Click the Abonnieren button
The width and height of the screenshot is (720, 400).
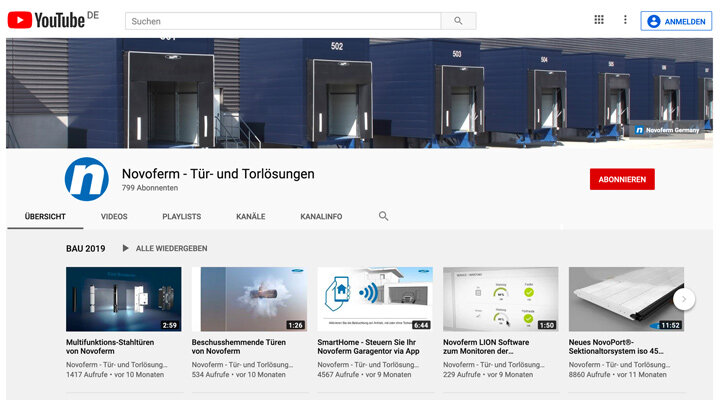click(622, 180)
